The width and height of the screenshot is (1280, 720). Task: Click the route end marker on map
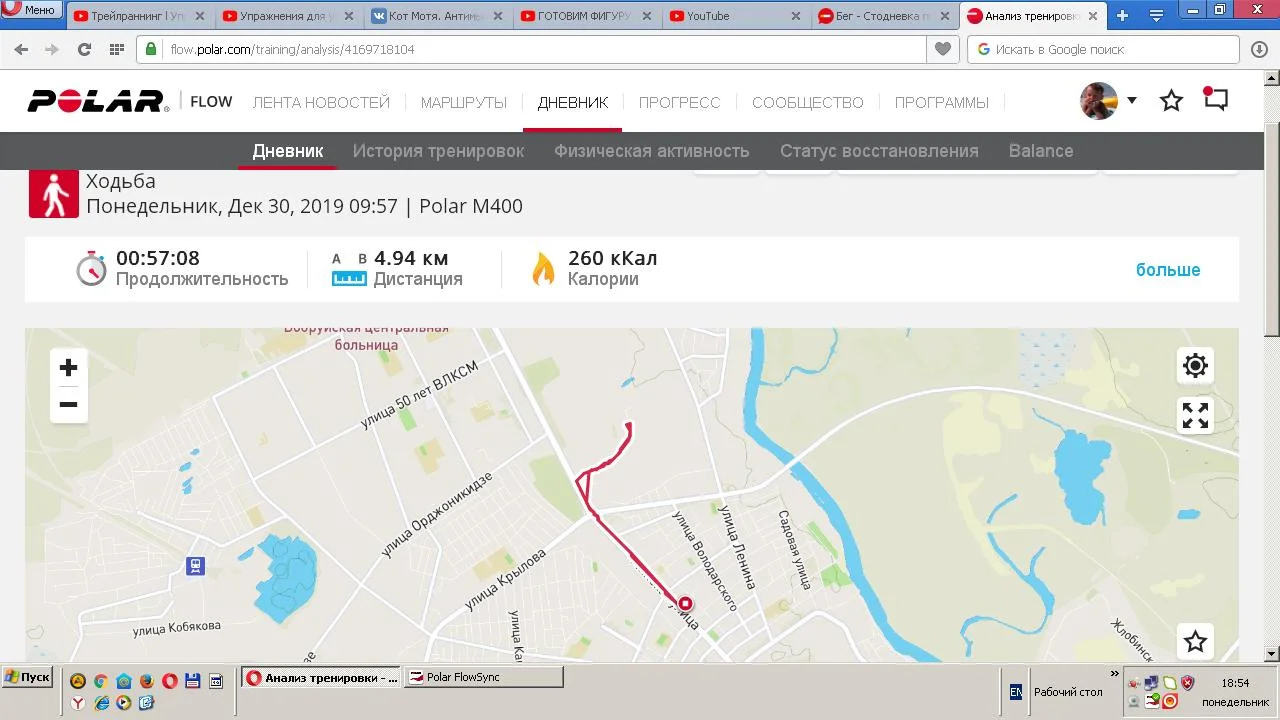point(685,603)
